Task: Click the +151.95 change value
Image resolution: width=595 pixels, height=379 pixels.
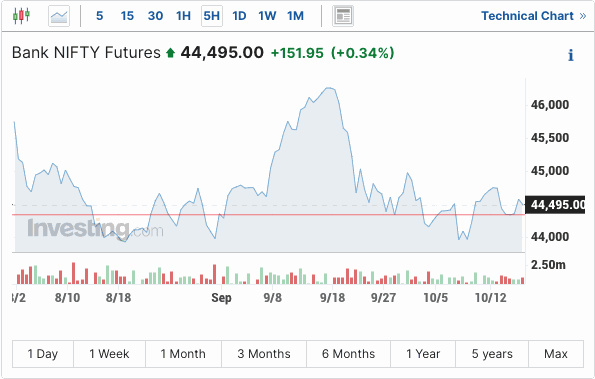Action: pos(297,53)
